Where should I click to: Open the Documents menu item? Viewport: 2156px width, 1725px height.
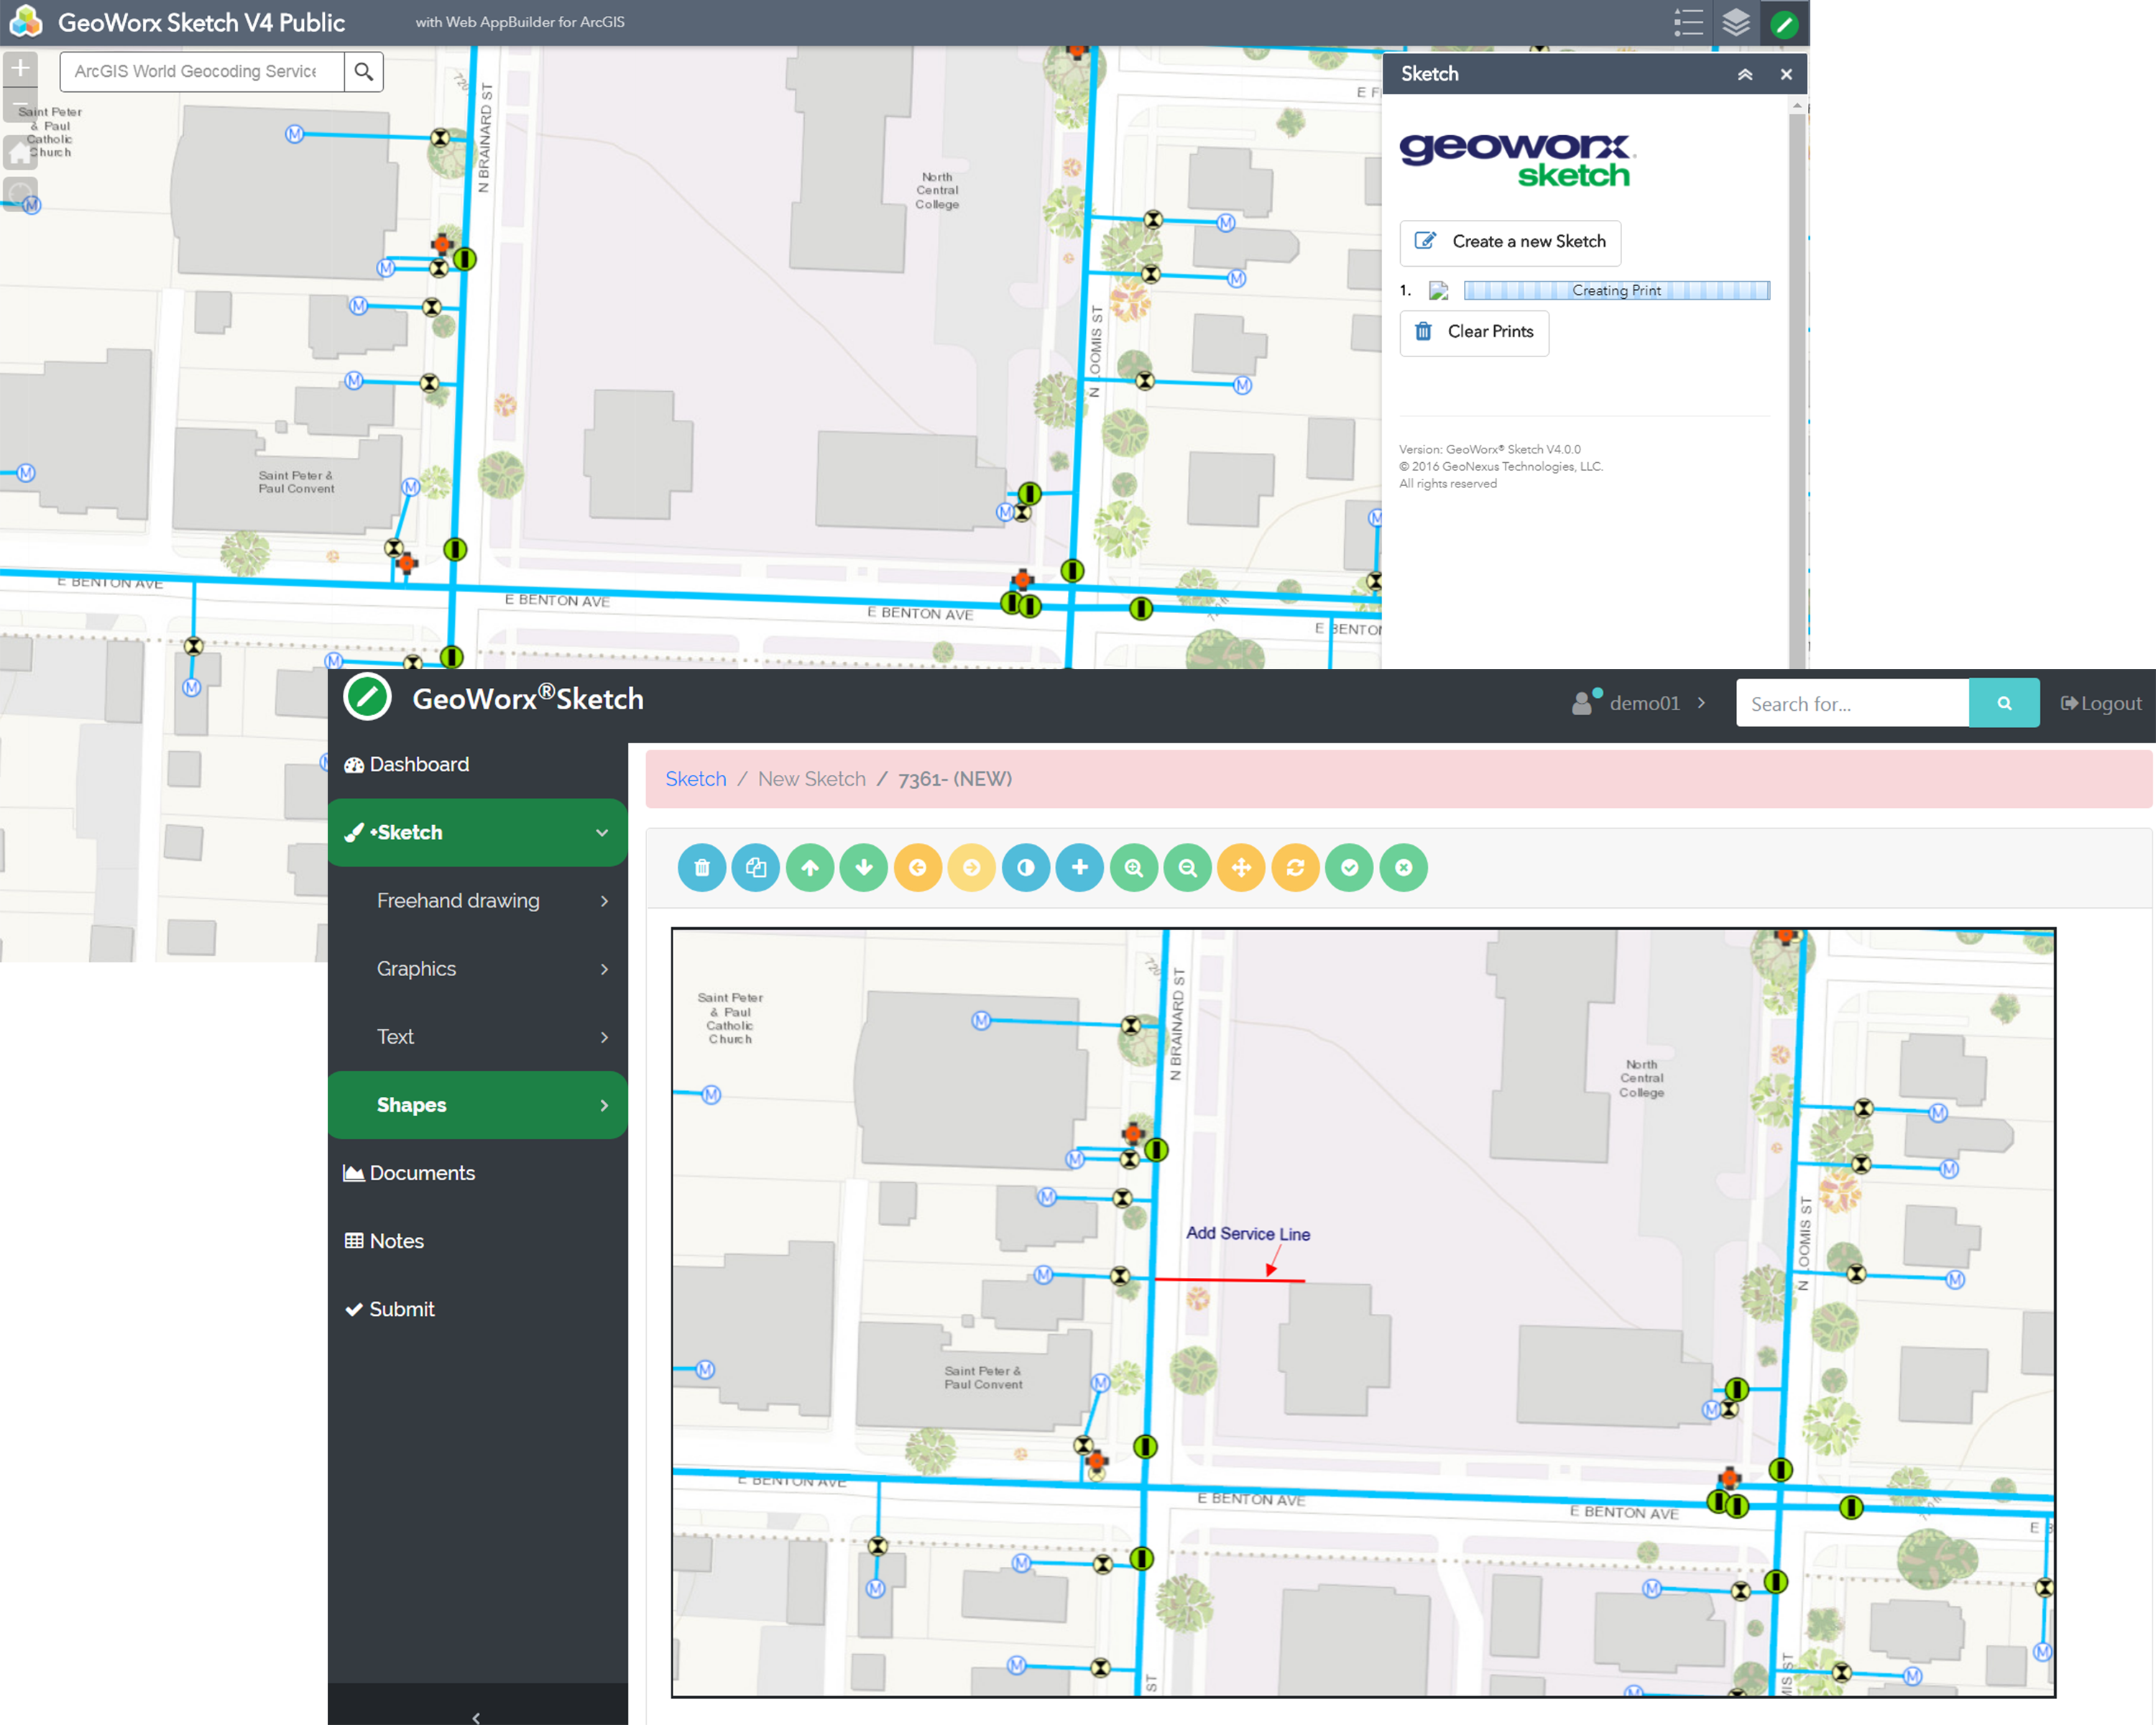[x=421, y=1173]
